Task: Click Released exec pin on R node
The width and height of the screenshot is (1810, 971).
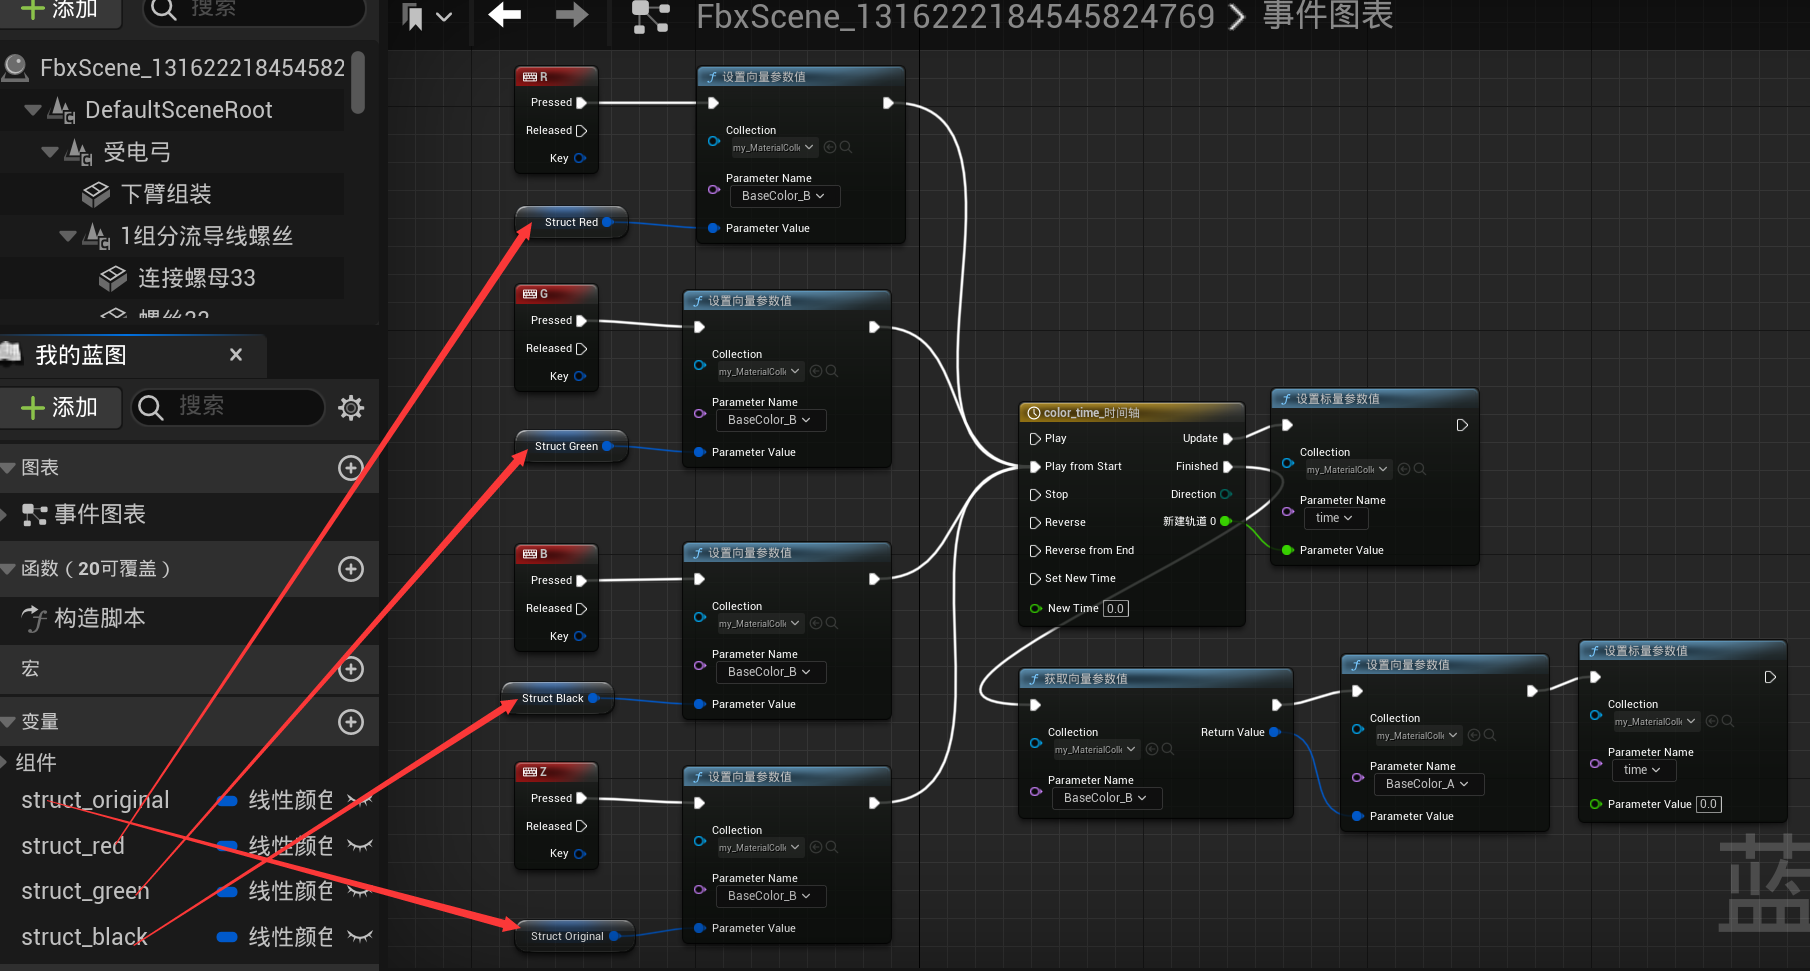Action: coord(582,131)
